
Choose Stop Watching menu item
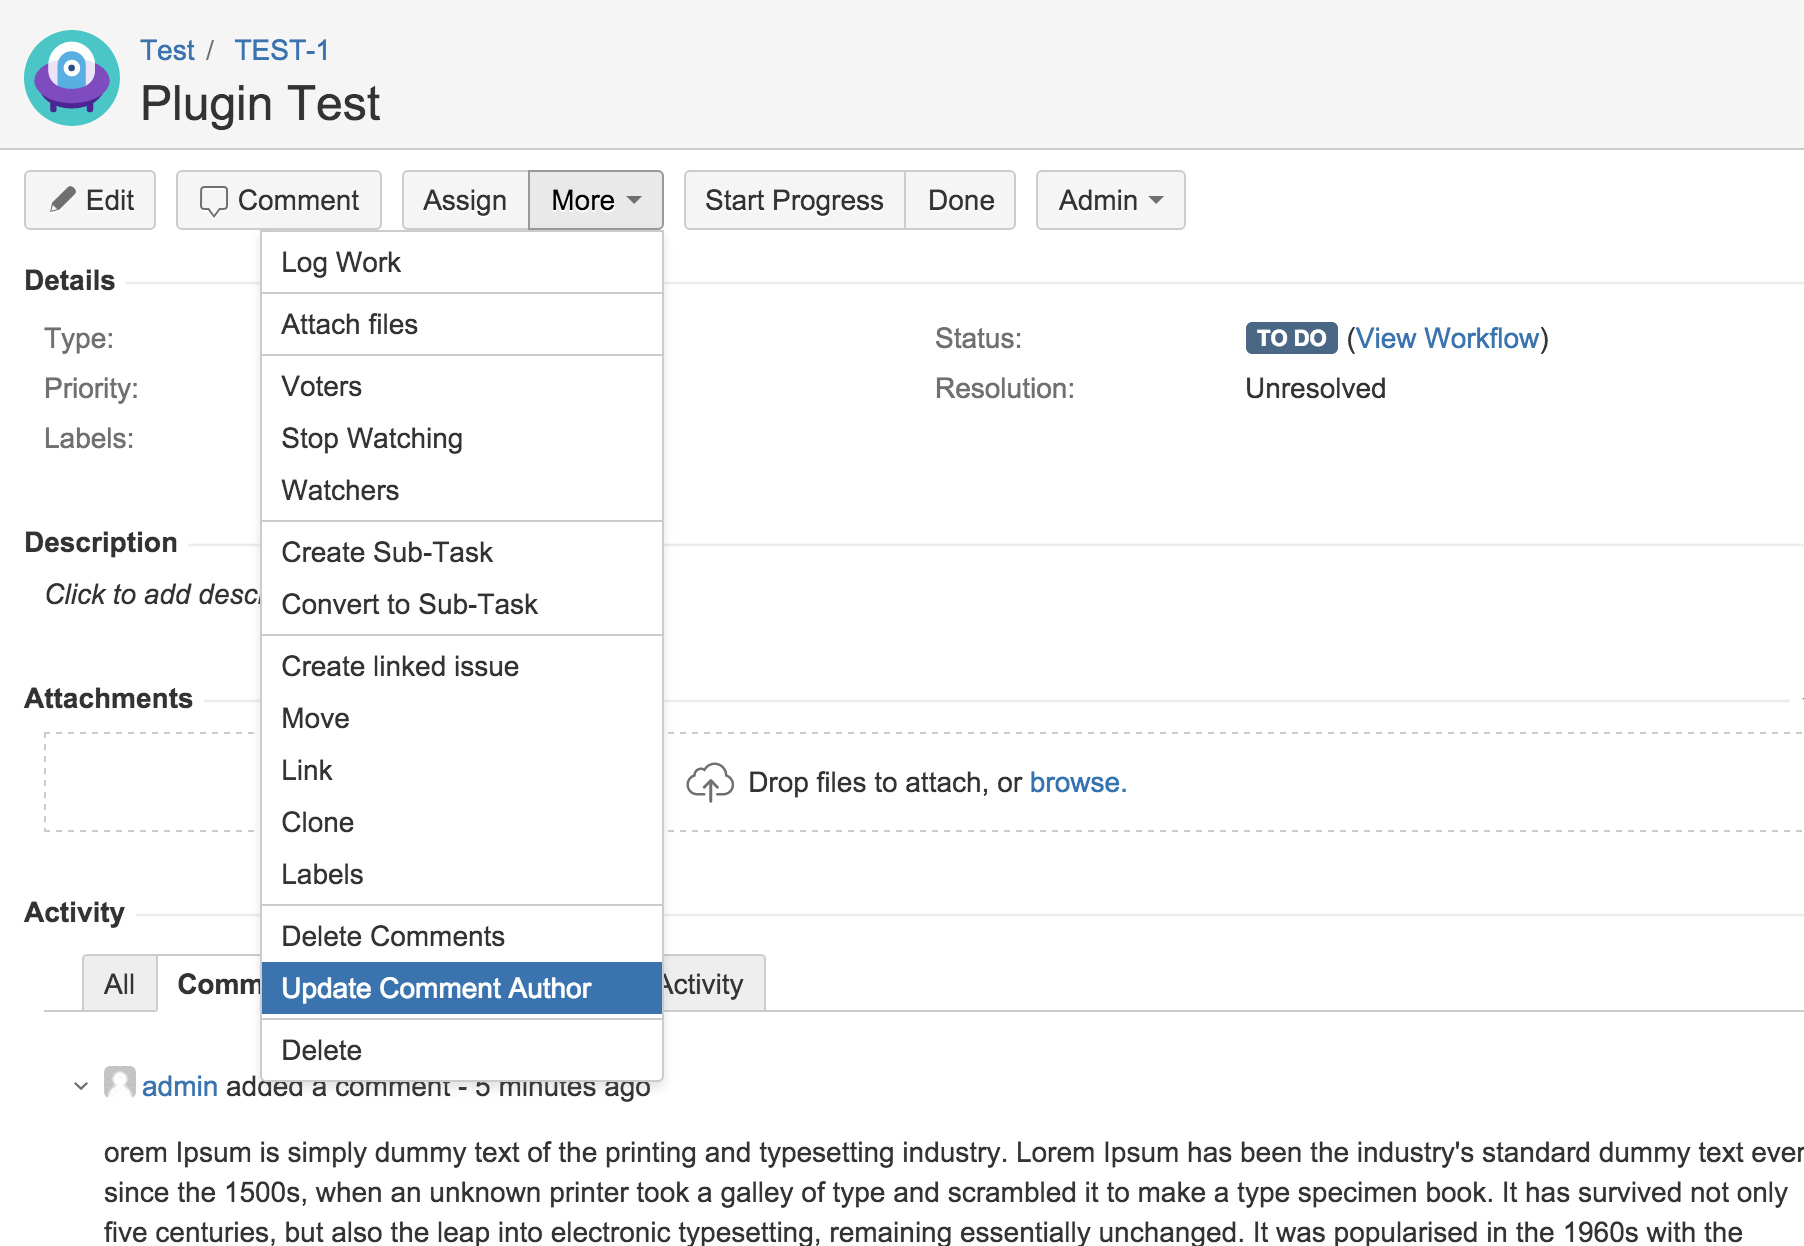click(462, 438)
